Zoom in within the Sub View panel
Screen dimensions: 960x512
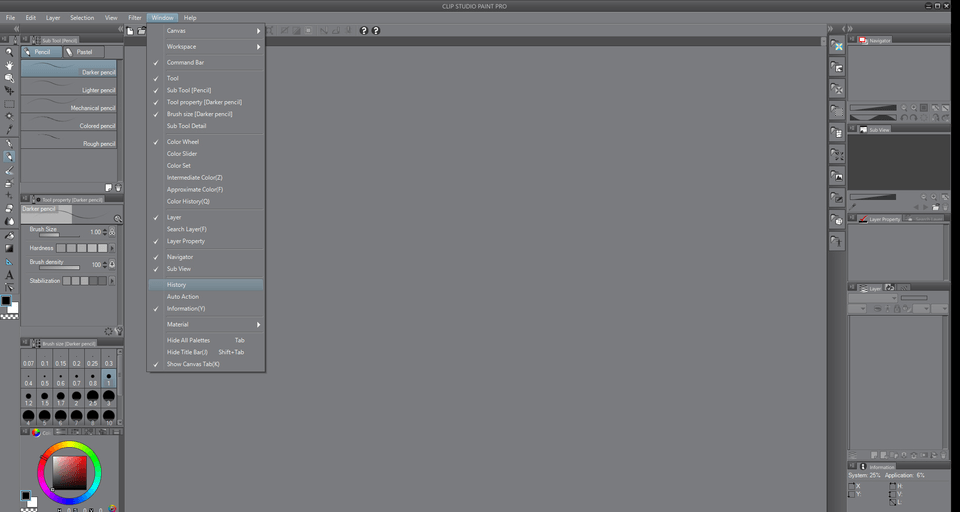[x=934, y=197]
